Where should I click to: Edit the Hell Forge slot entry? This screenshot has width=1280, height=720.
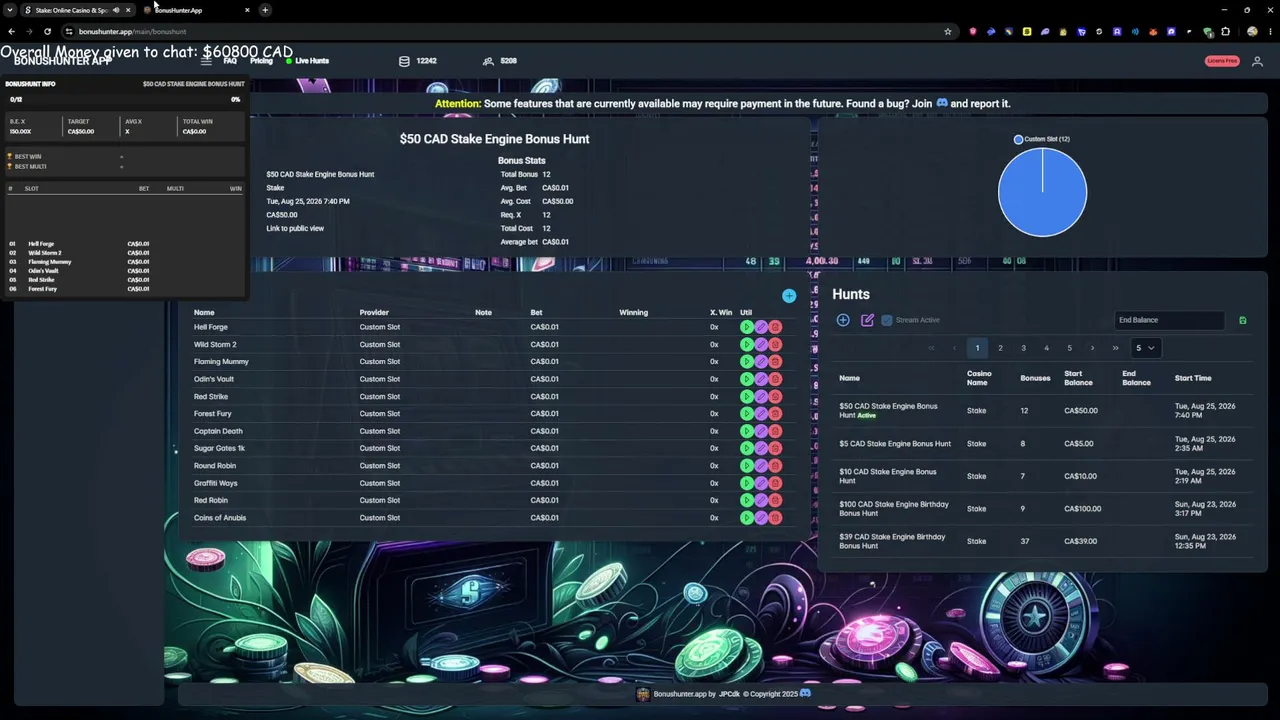[761, 327]
